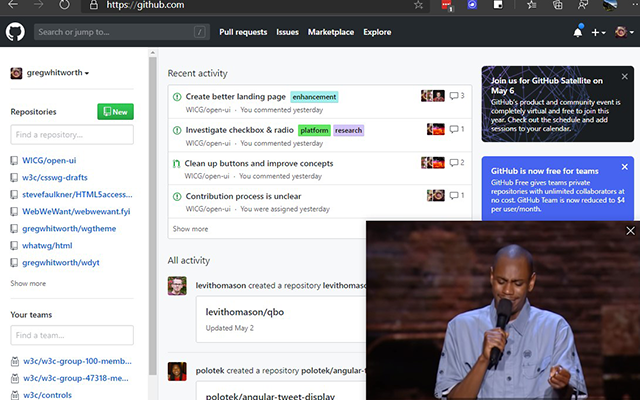
Task: Click the green platform label
Action: (x=314, y=130)
